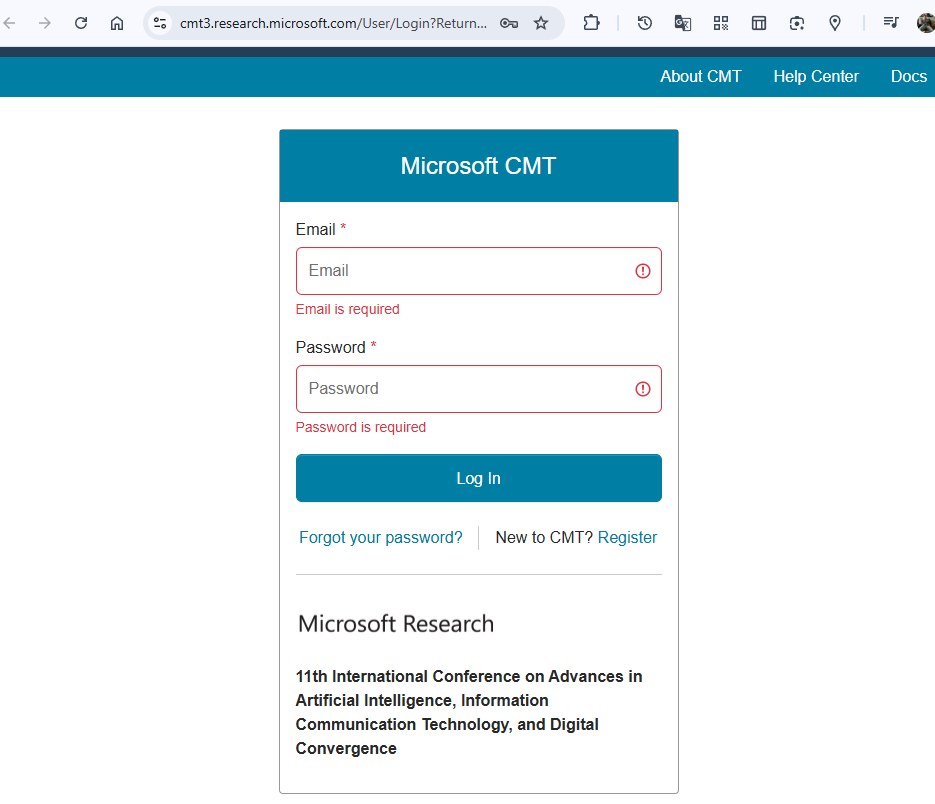
Task: Open the extensions puzzle icon
Action: [x=591, y=23]
